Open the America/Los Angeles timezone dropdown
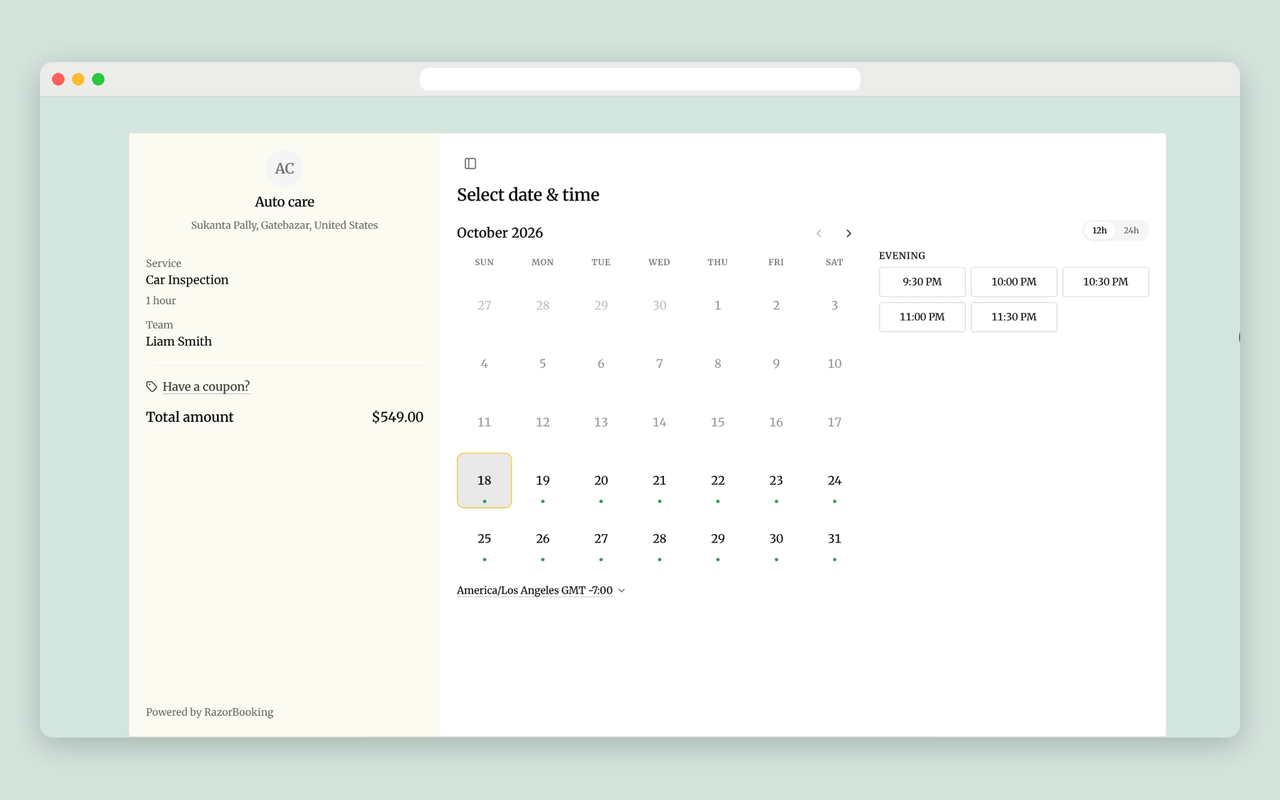The height and width of the screenshot is (800, 1280). [541, 591]
